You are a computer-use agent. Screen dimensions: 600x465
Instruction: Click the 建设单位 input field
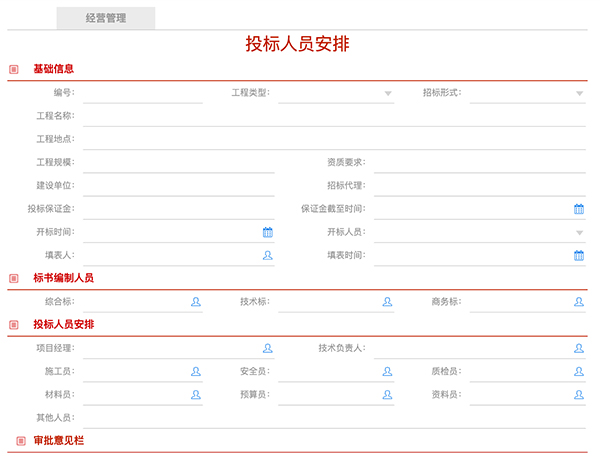pos(179,186)
